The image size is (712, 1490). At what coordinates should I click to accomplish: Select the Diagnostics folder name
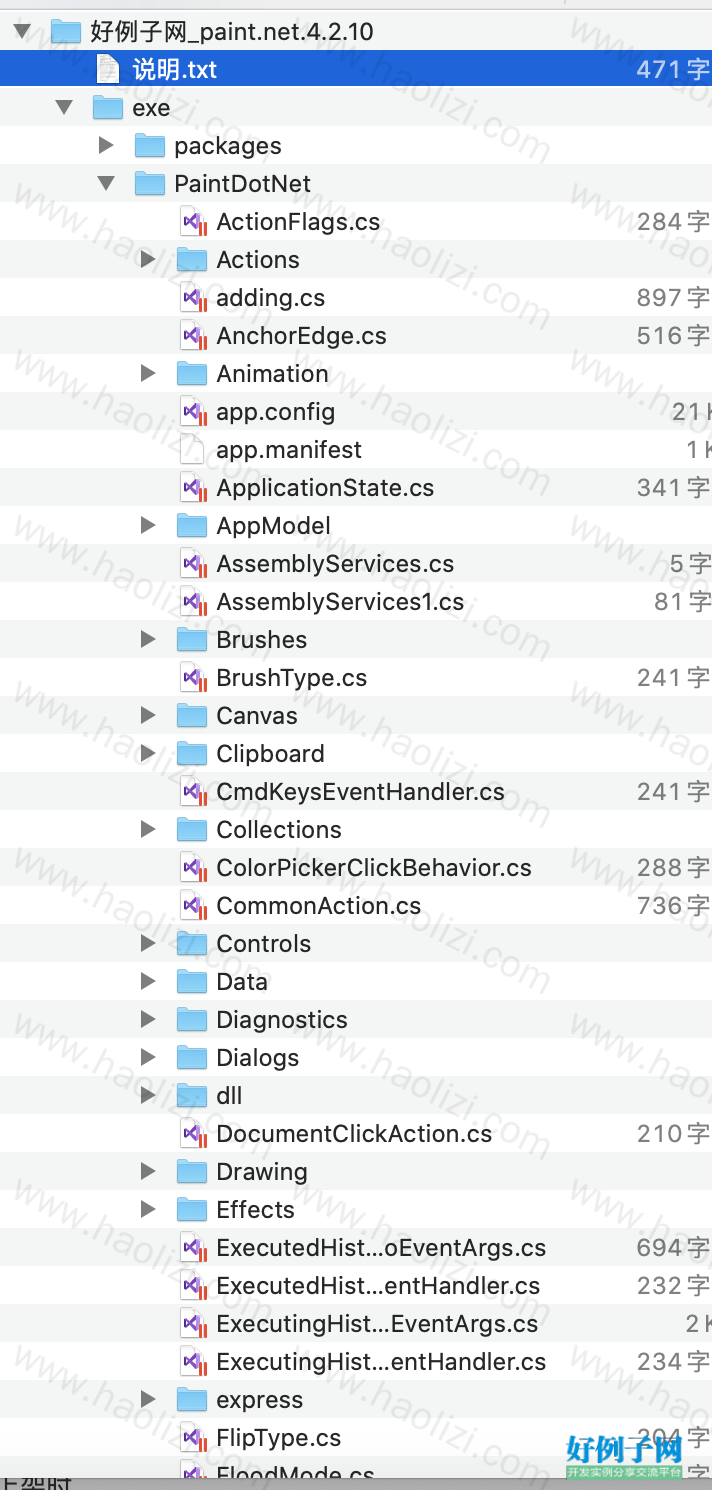click(x=282, y=1020)
